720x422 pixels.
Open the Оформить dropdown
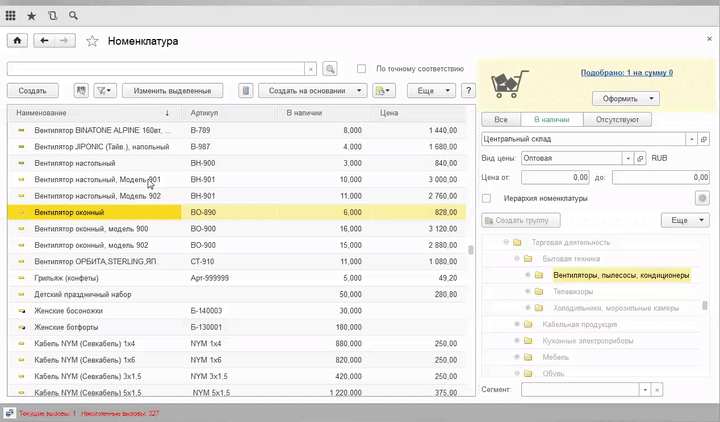click(625, 98)
